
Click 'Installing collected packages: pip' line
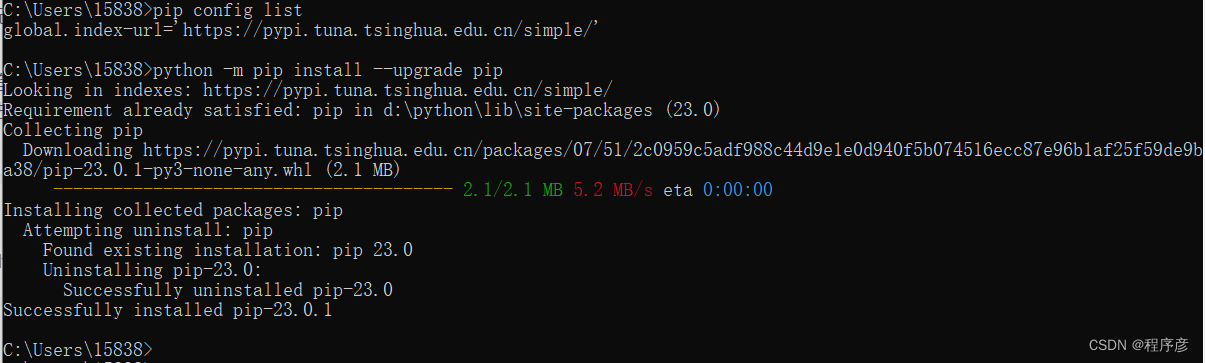[x=173, y=210]
